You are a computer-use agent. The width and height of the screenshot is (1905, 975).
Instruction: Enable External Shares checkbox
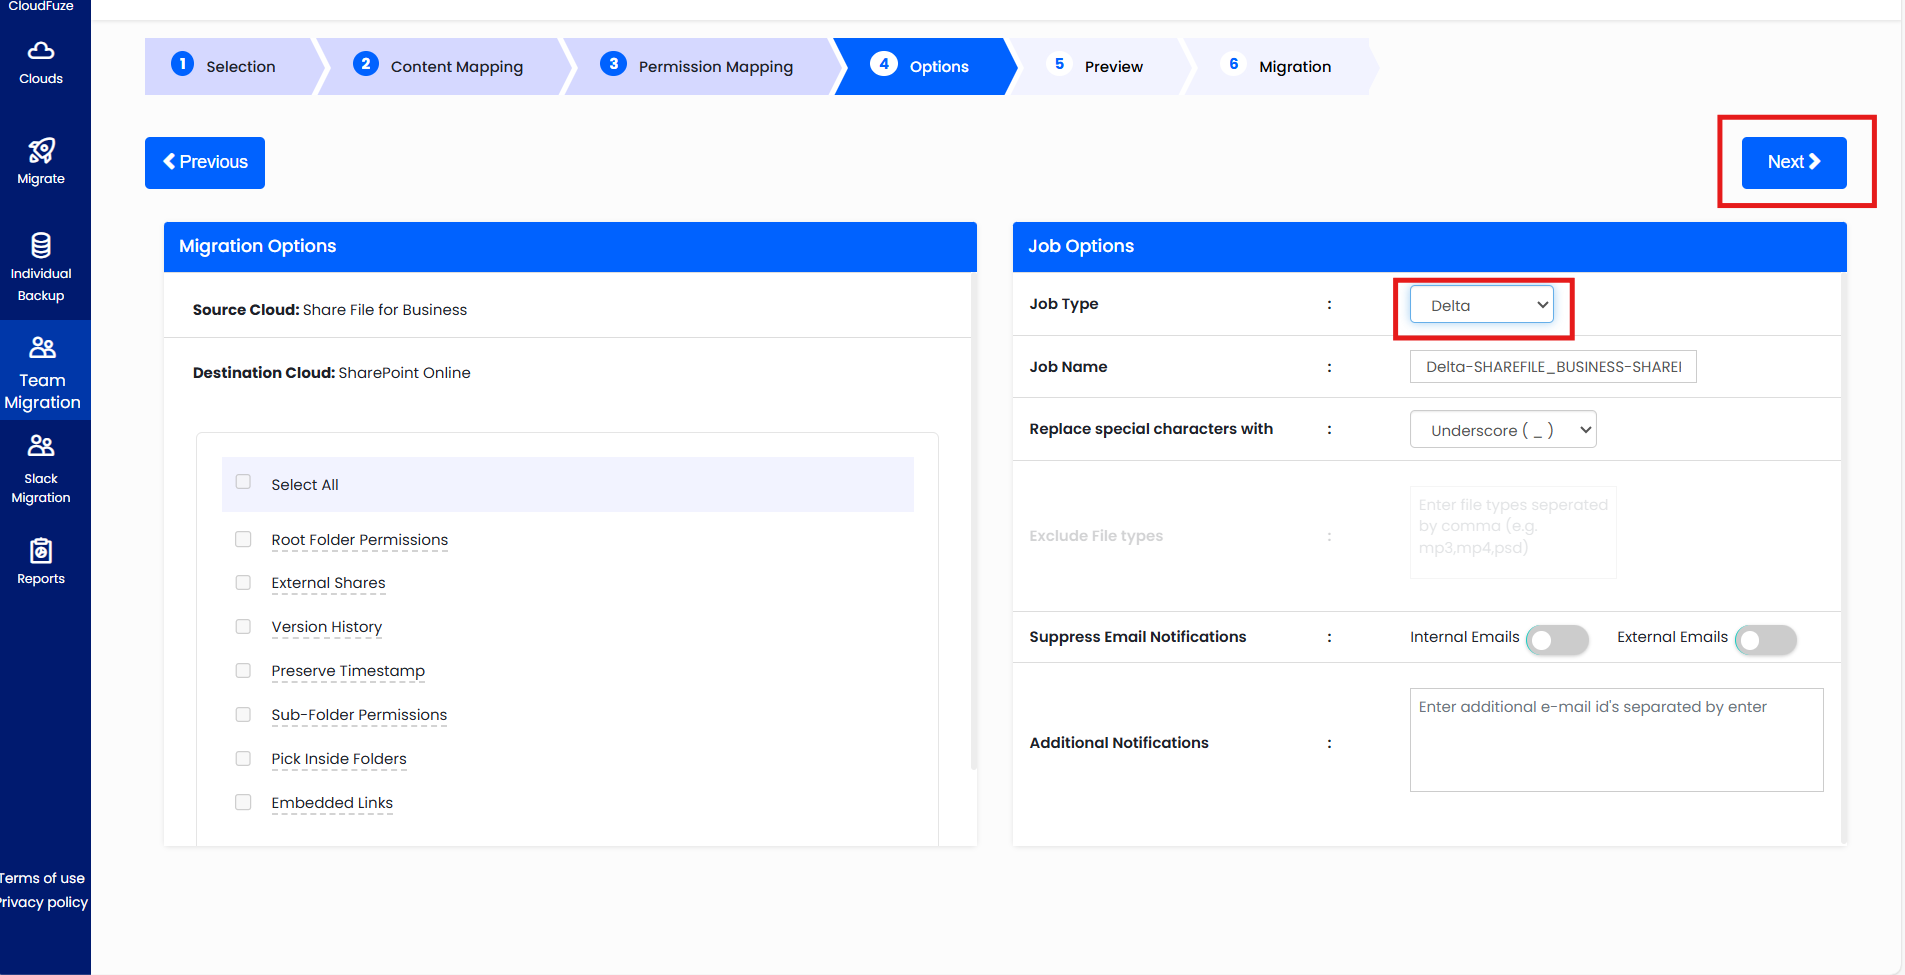243,582
